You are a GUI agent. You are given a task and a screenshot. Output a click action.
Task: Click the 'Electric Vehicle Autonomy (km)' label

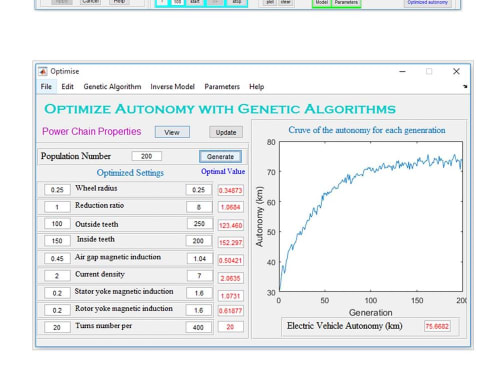(345, 326)
